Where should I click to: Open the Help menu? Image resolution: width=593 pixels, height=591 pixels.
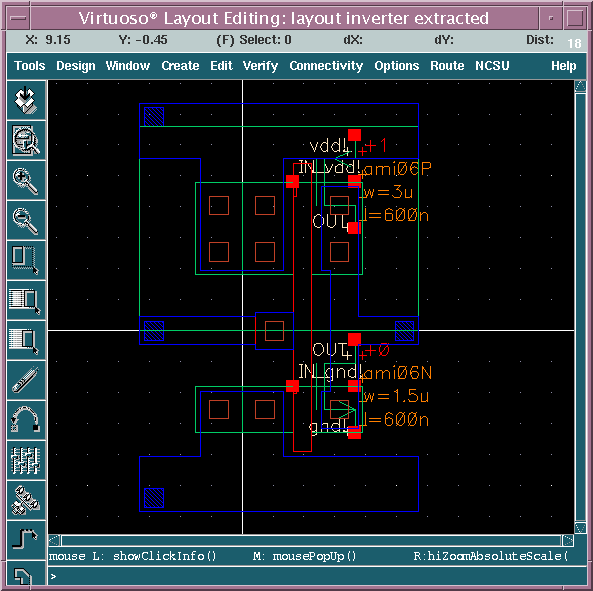564,66
